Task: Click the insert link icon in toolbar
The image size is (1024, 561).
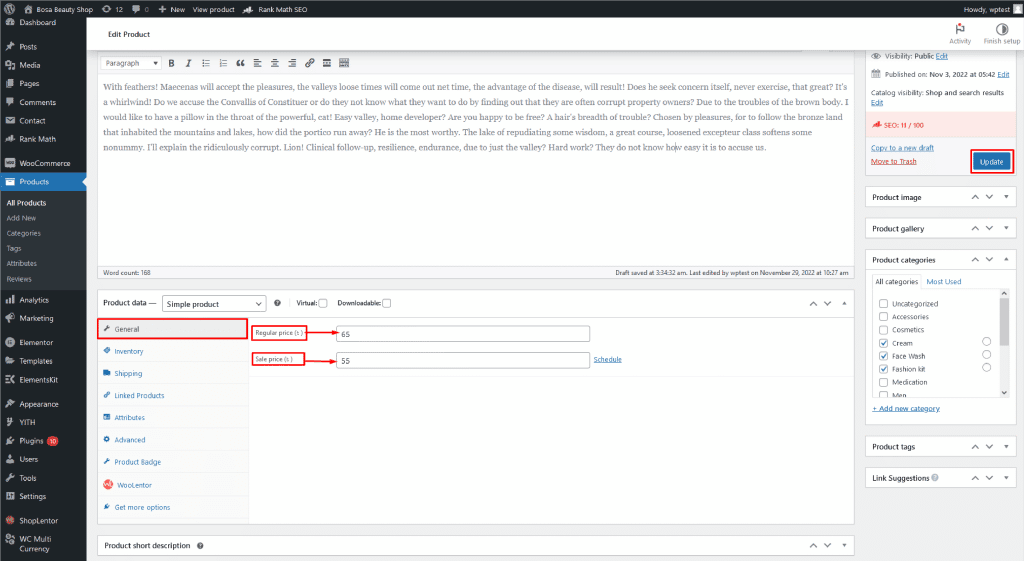Action: coord(310,63)
